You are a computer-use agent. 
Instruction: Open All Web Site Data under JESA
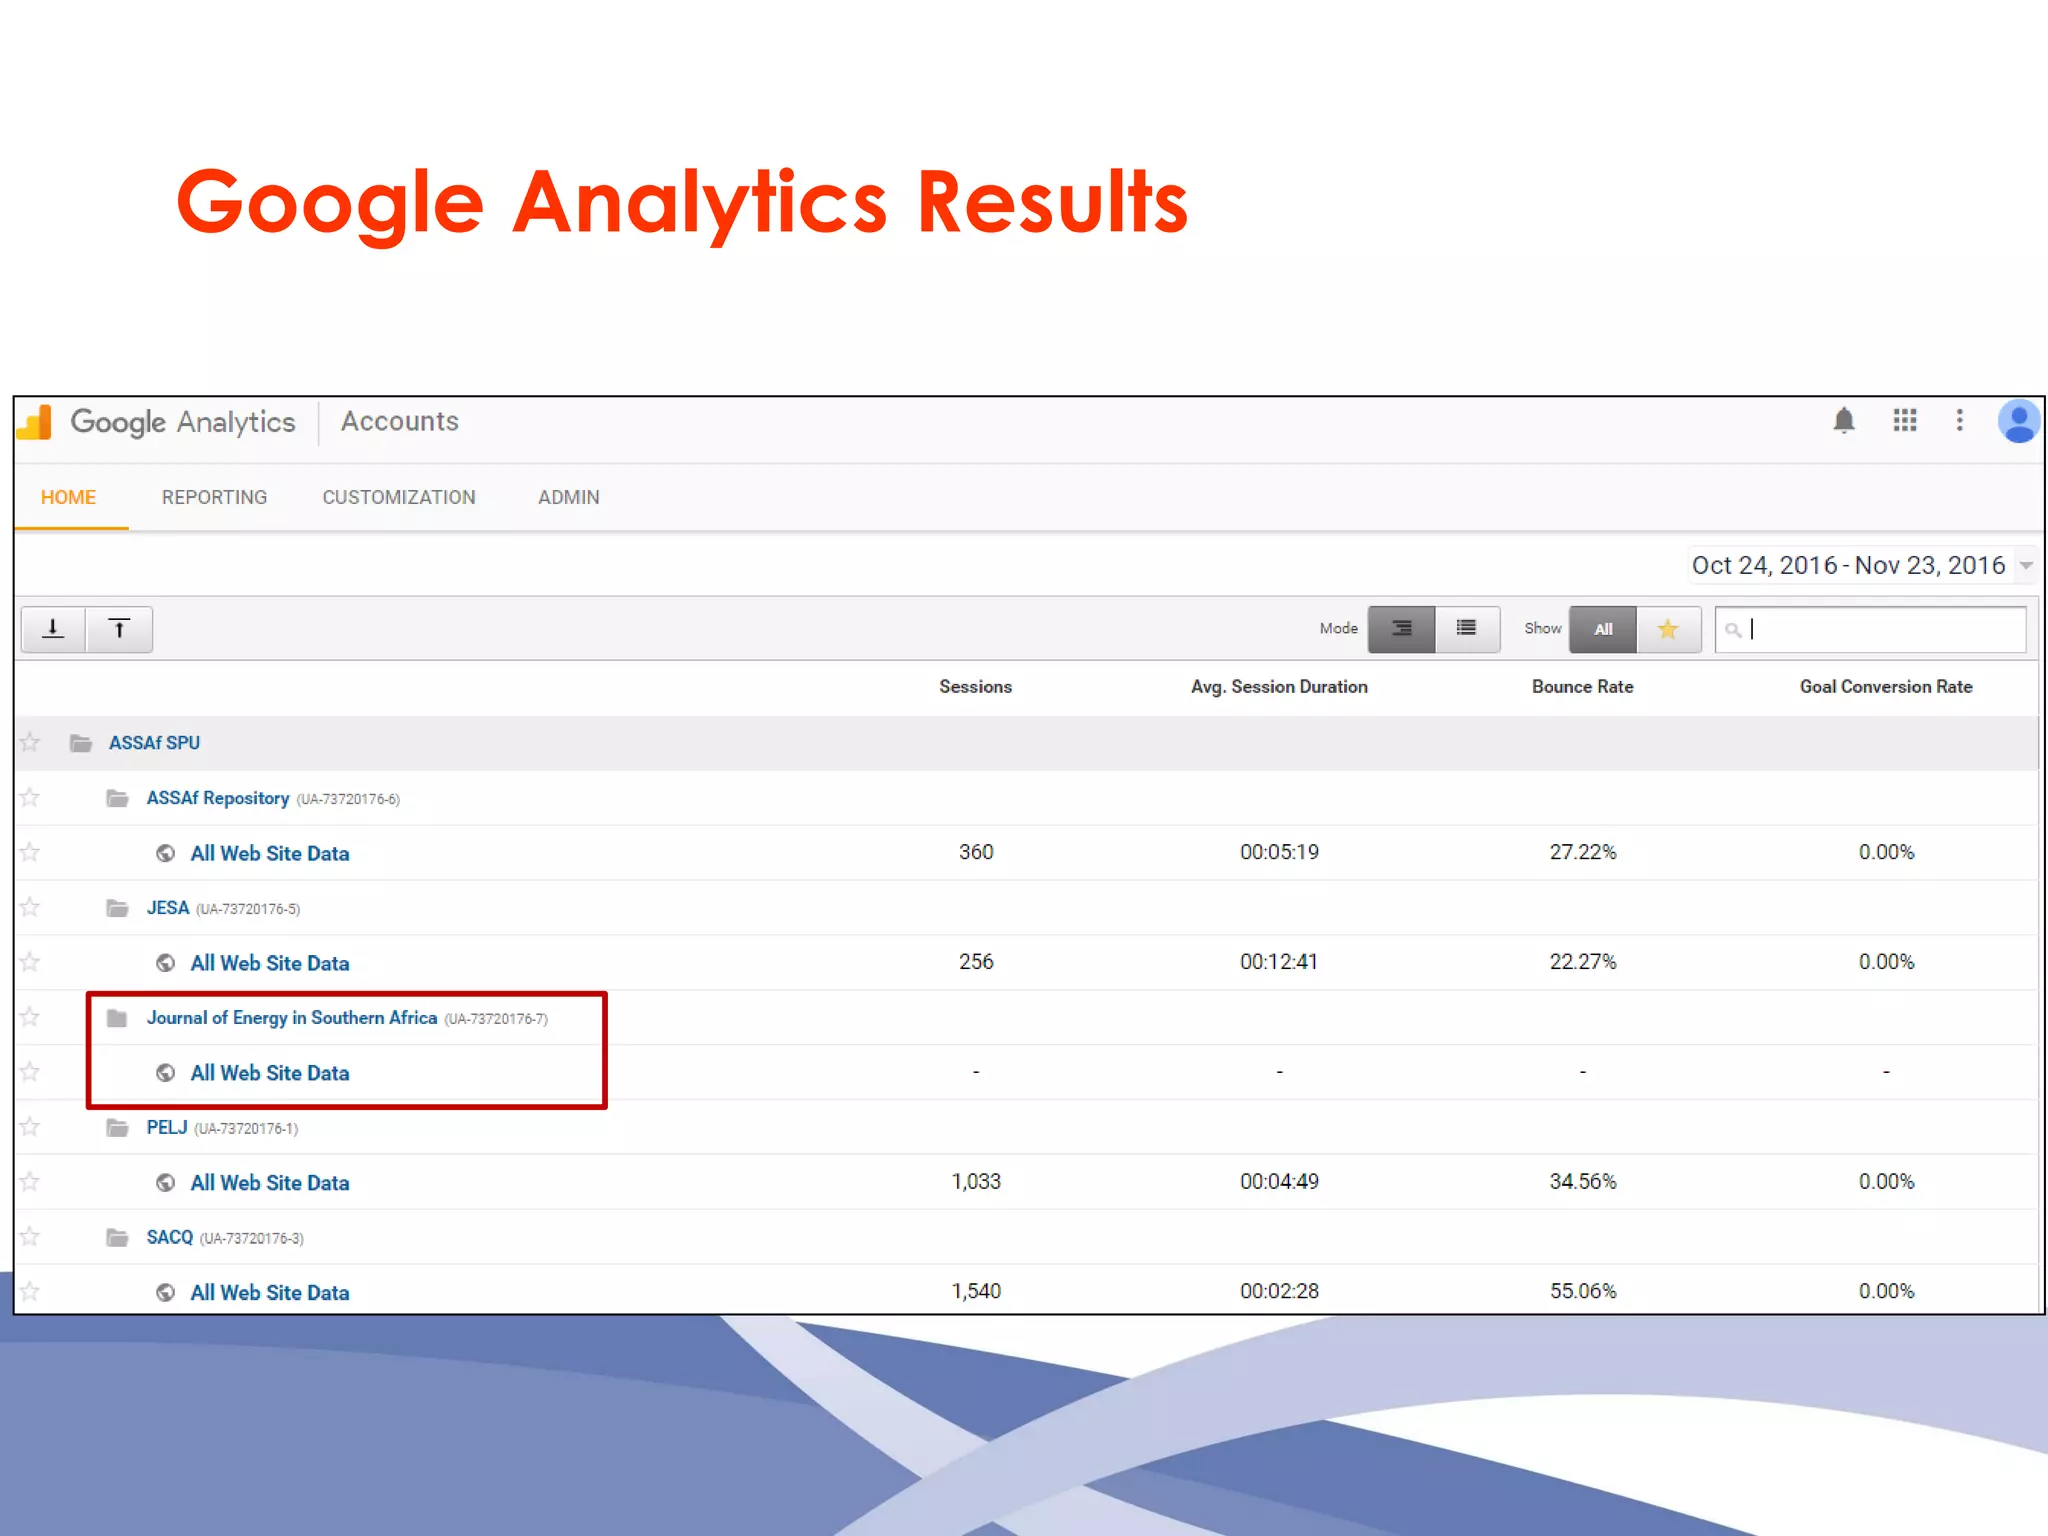pyautogui.click(x=270, y=963)
